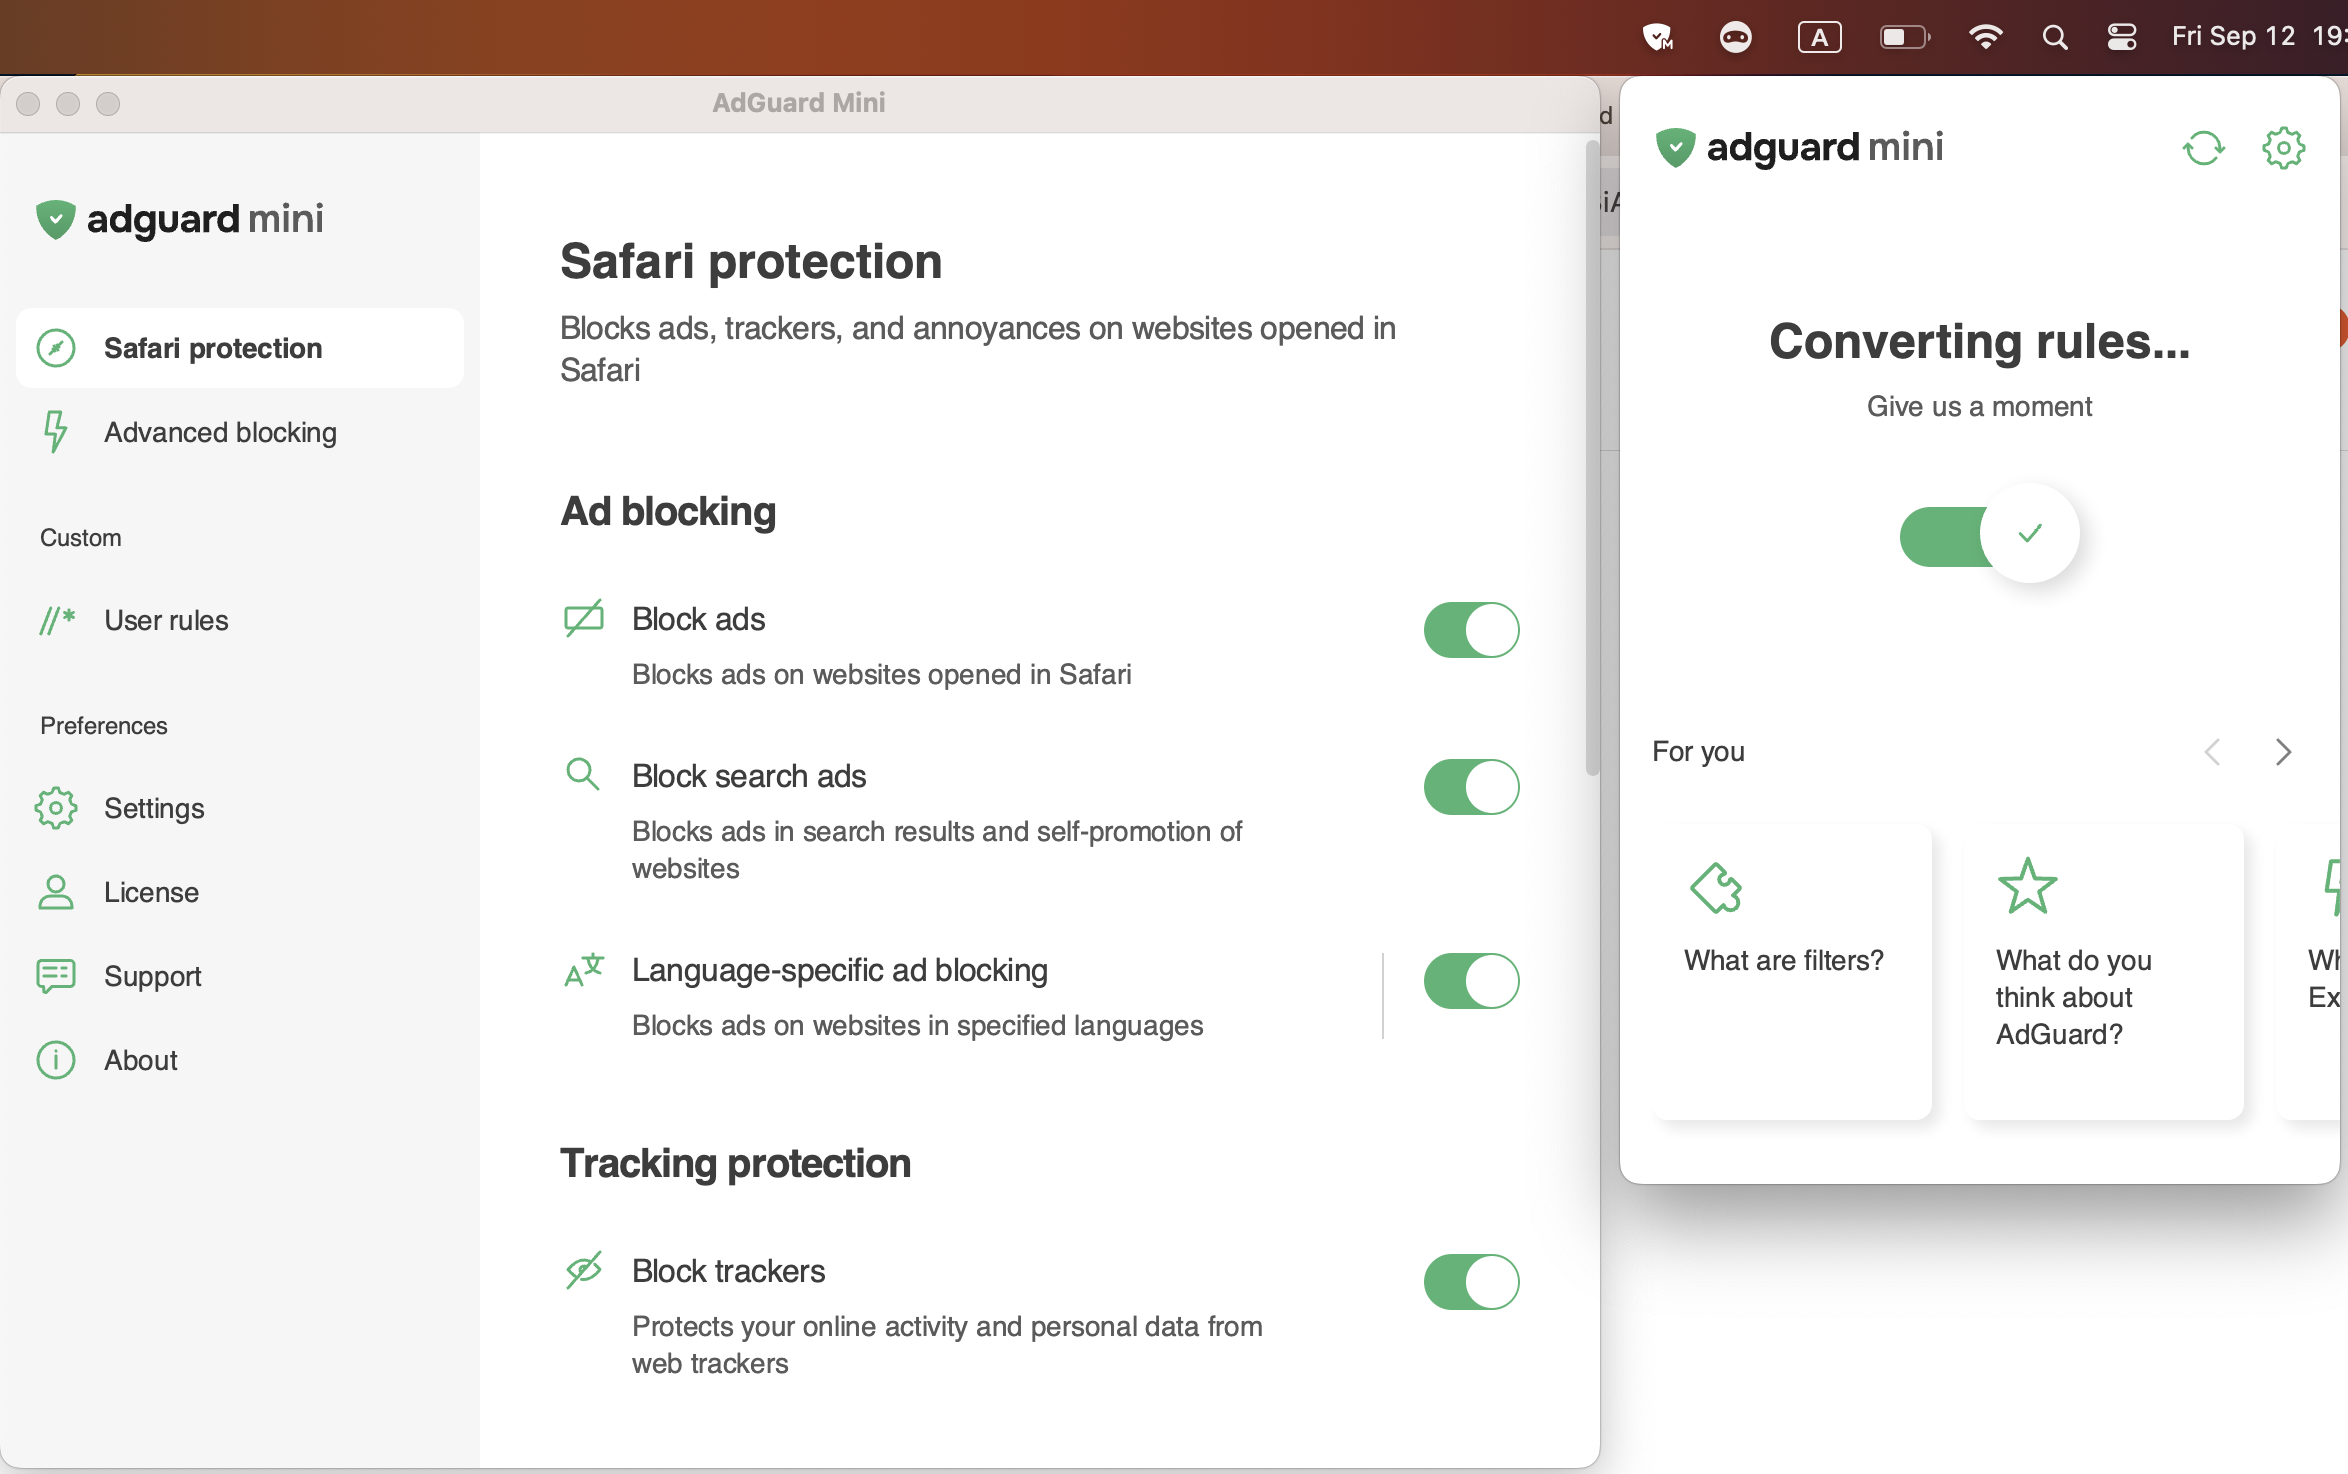Click the About info icon

click(x=56, y=1060)
